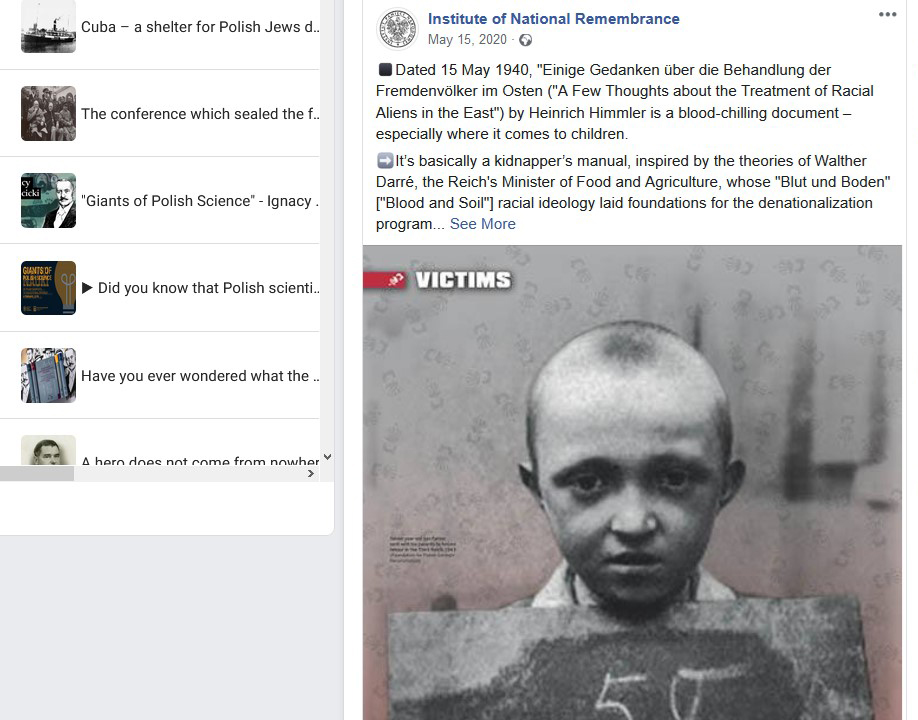Open the conference group photo thumbnail
Screen dimensions: 918x720
49,114
